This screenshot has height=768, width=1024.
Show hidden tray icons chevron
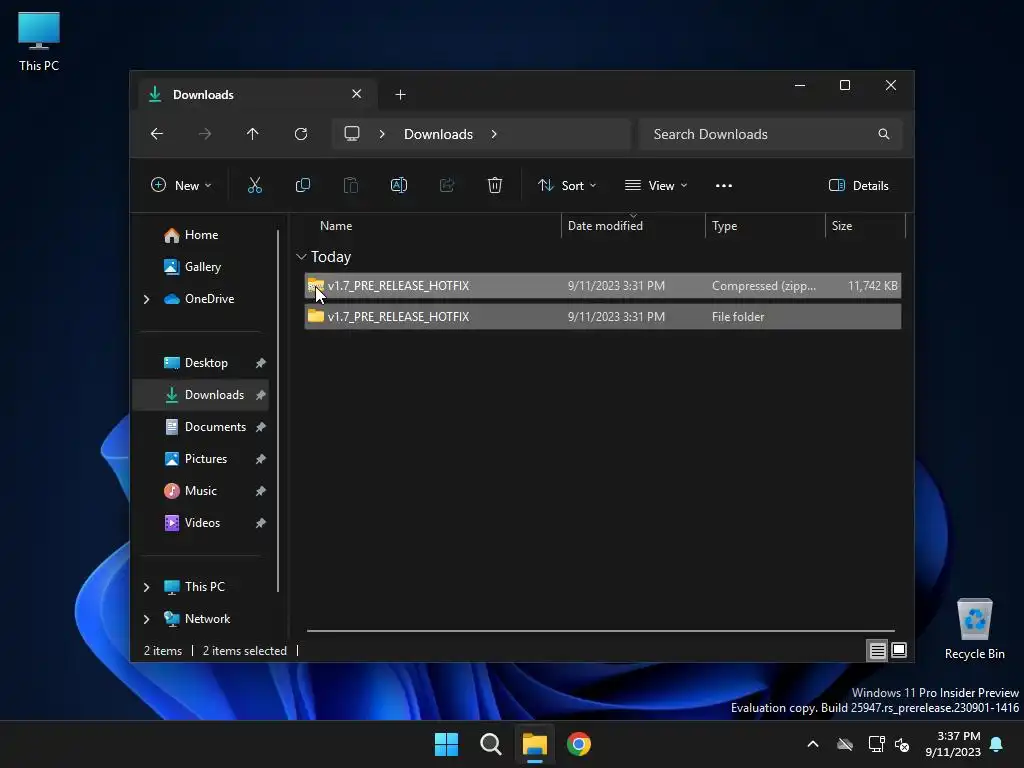coord(813,744)
